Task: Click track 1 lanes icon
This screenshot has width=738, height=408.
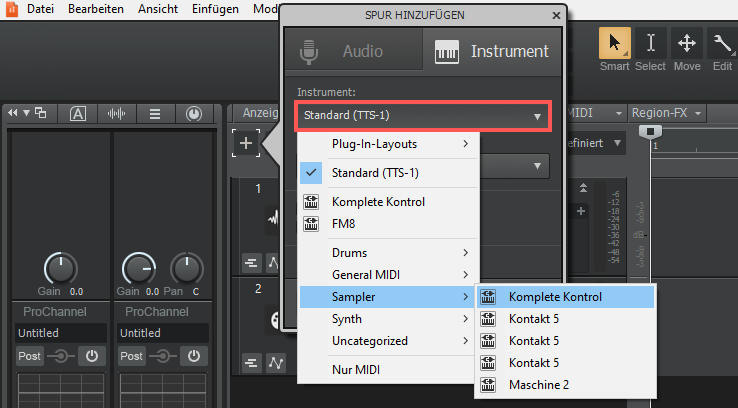Action: click(252, 263)
